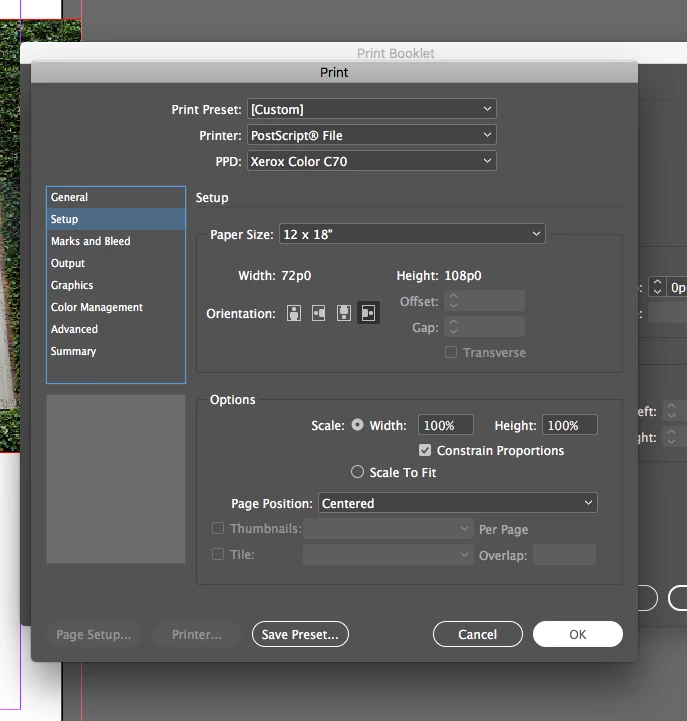Select portrait orientation icon
This screenshot has height=721, width=687.
(x=294, y=313)
